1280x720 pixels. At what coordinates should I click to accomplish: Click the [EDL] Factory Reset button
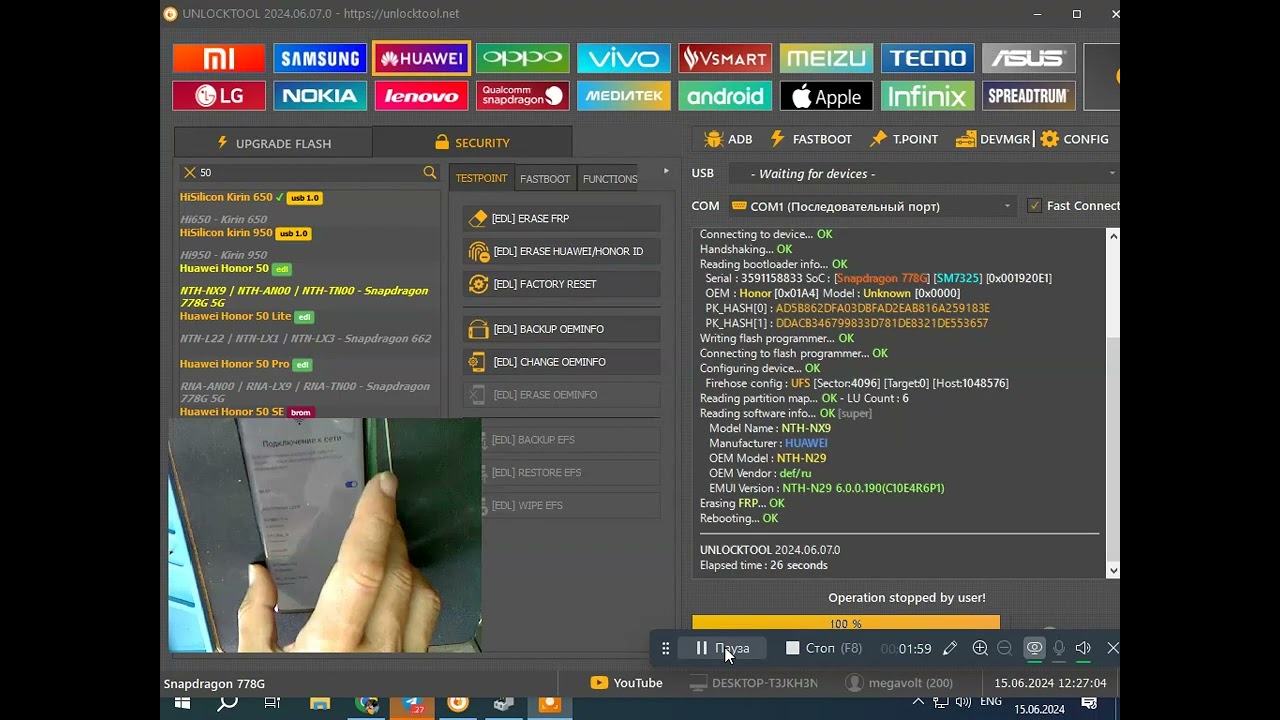coord(561,284)
